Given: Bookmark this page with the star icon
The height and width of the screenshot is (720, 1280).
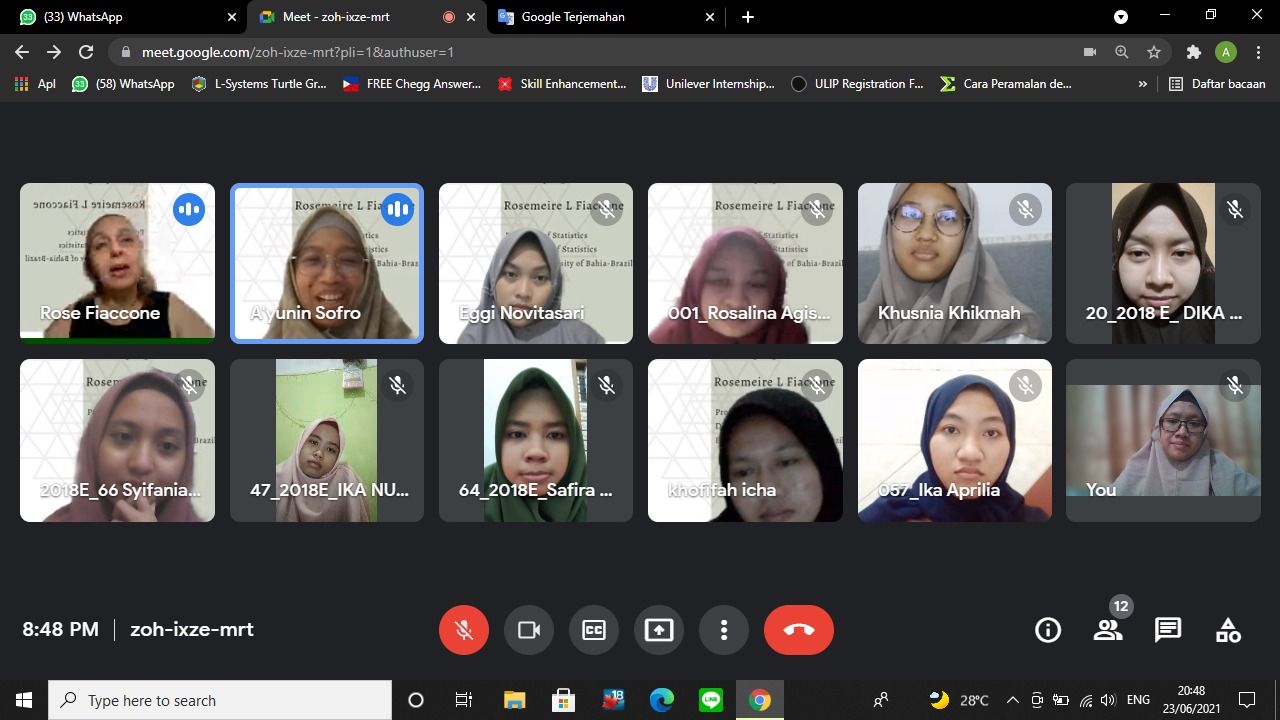Looking at the screenshot, I should coord(1154,52).
